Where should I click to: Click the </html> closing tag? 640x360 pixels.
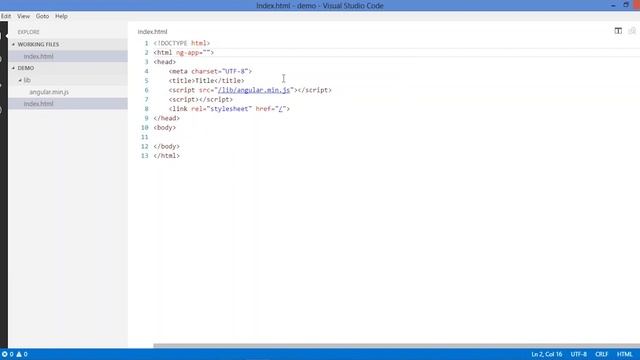167,156
